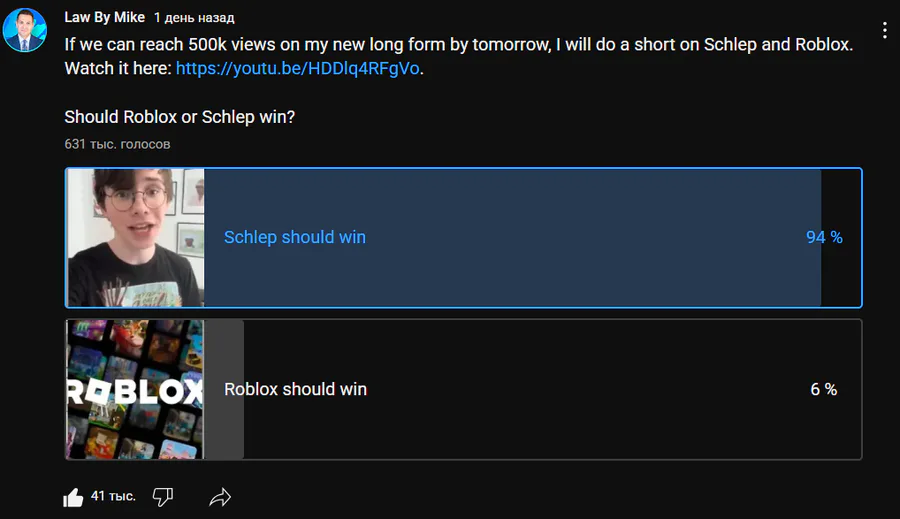Click the 631 тыс. голосов vote count
Image resolution: width=900 pixels, height=519 pixels.
pyautogui.click(x=117, y=144)
